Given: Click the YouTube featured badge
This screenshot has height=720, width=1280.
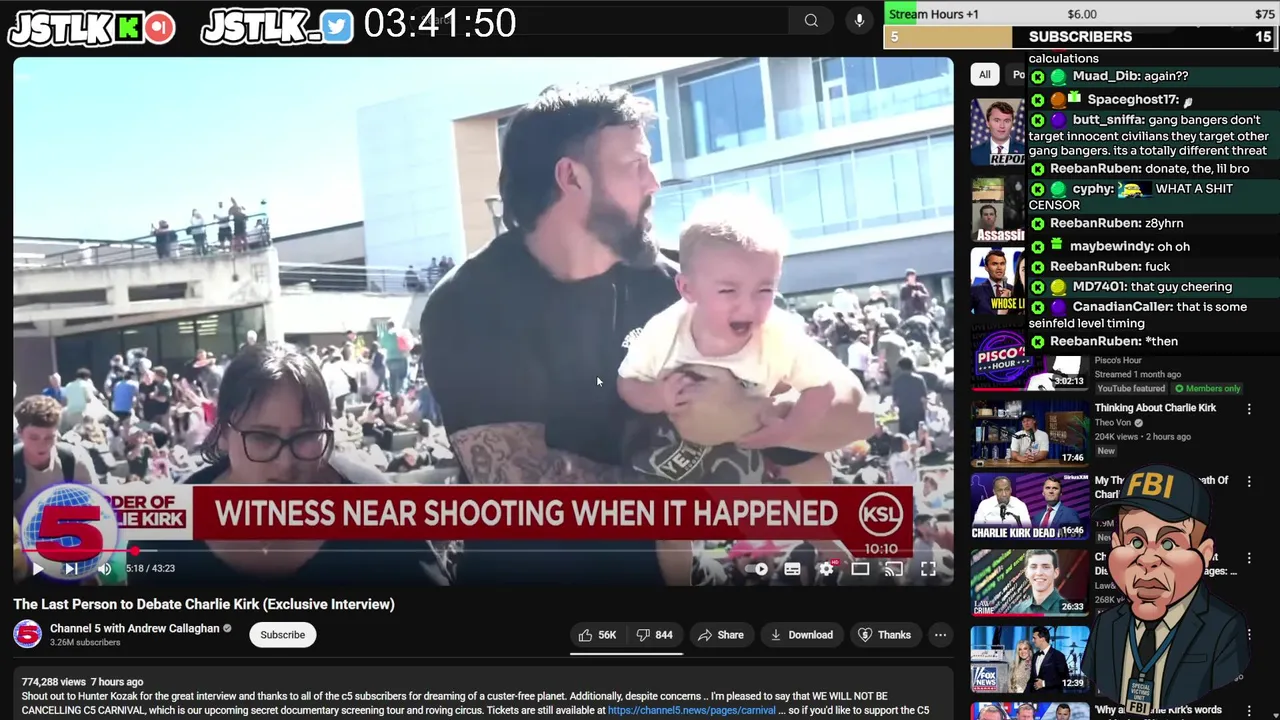Looking at the screenshot, I should click(1130, 388).
